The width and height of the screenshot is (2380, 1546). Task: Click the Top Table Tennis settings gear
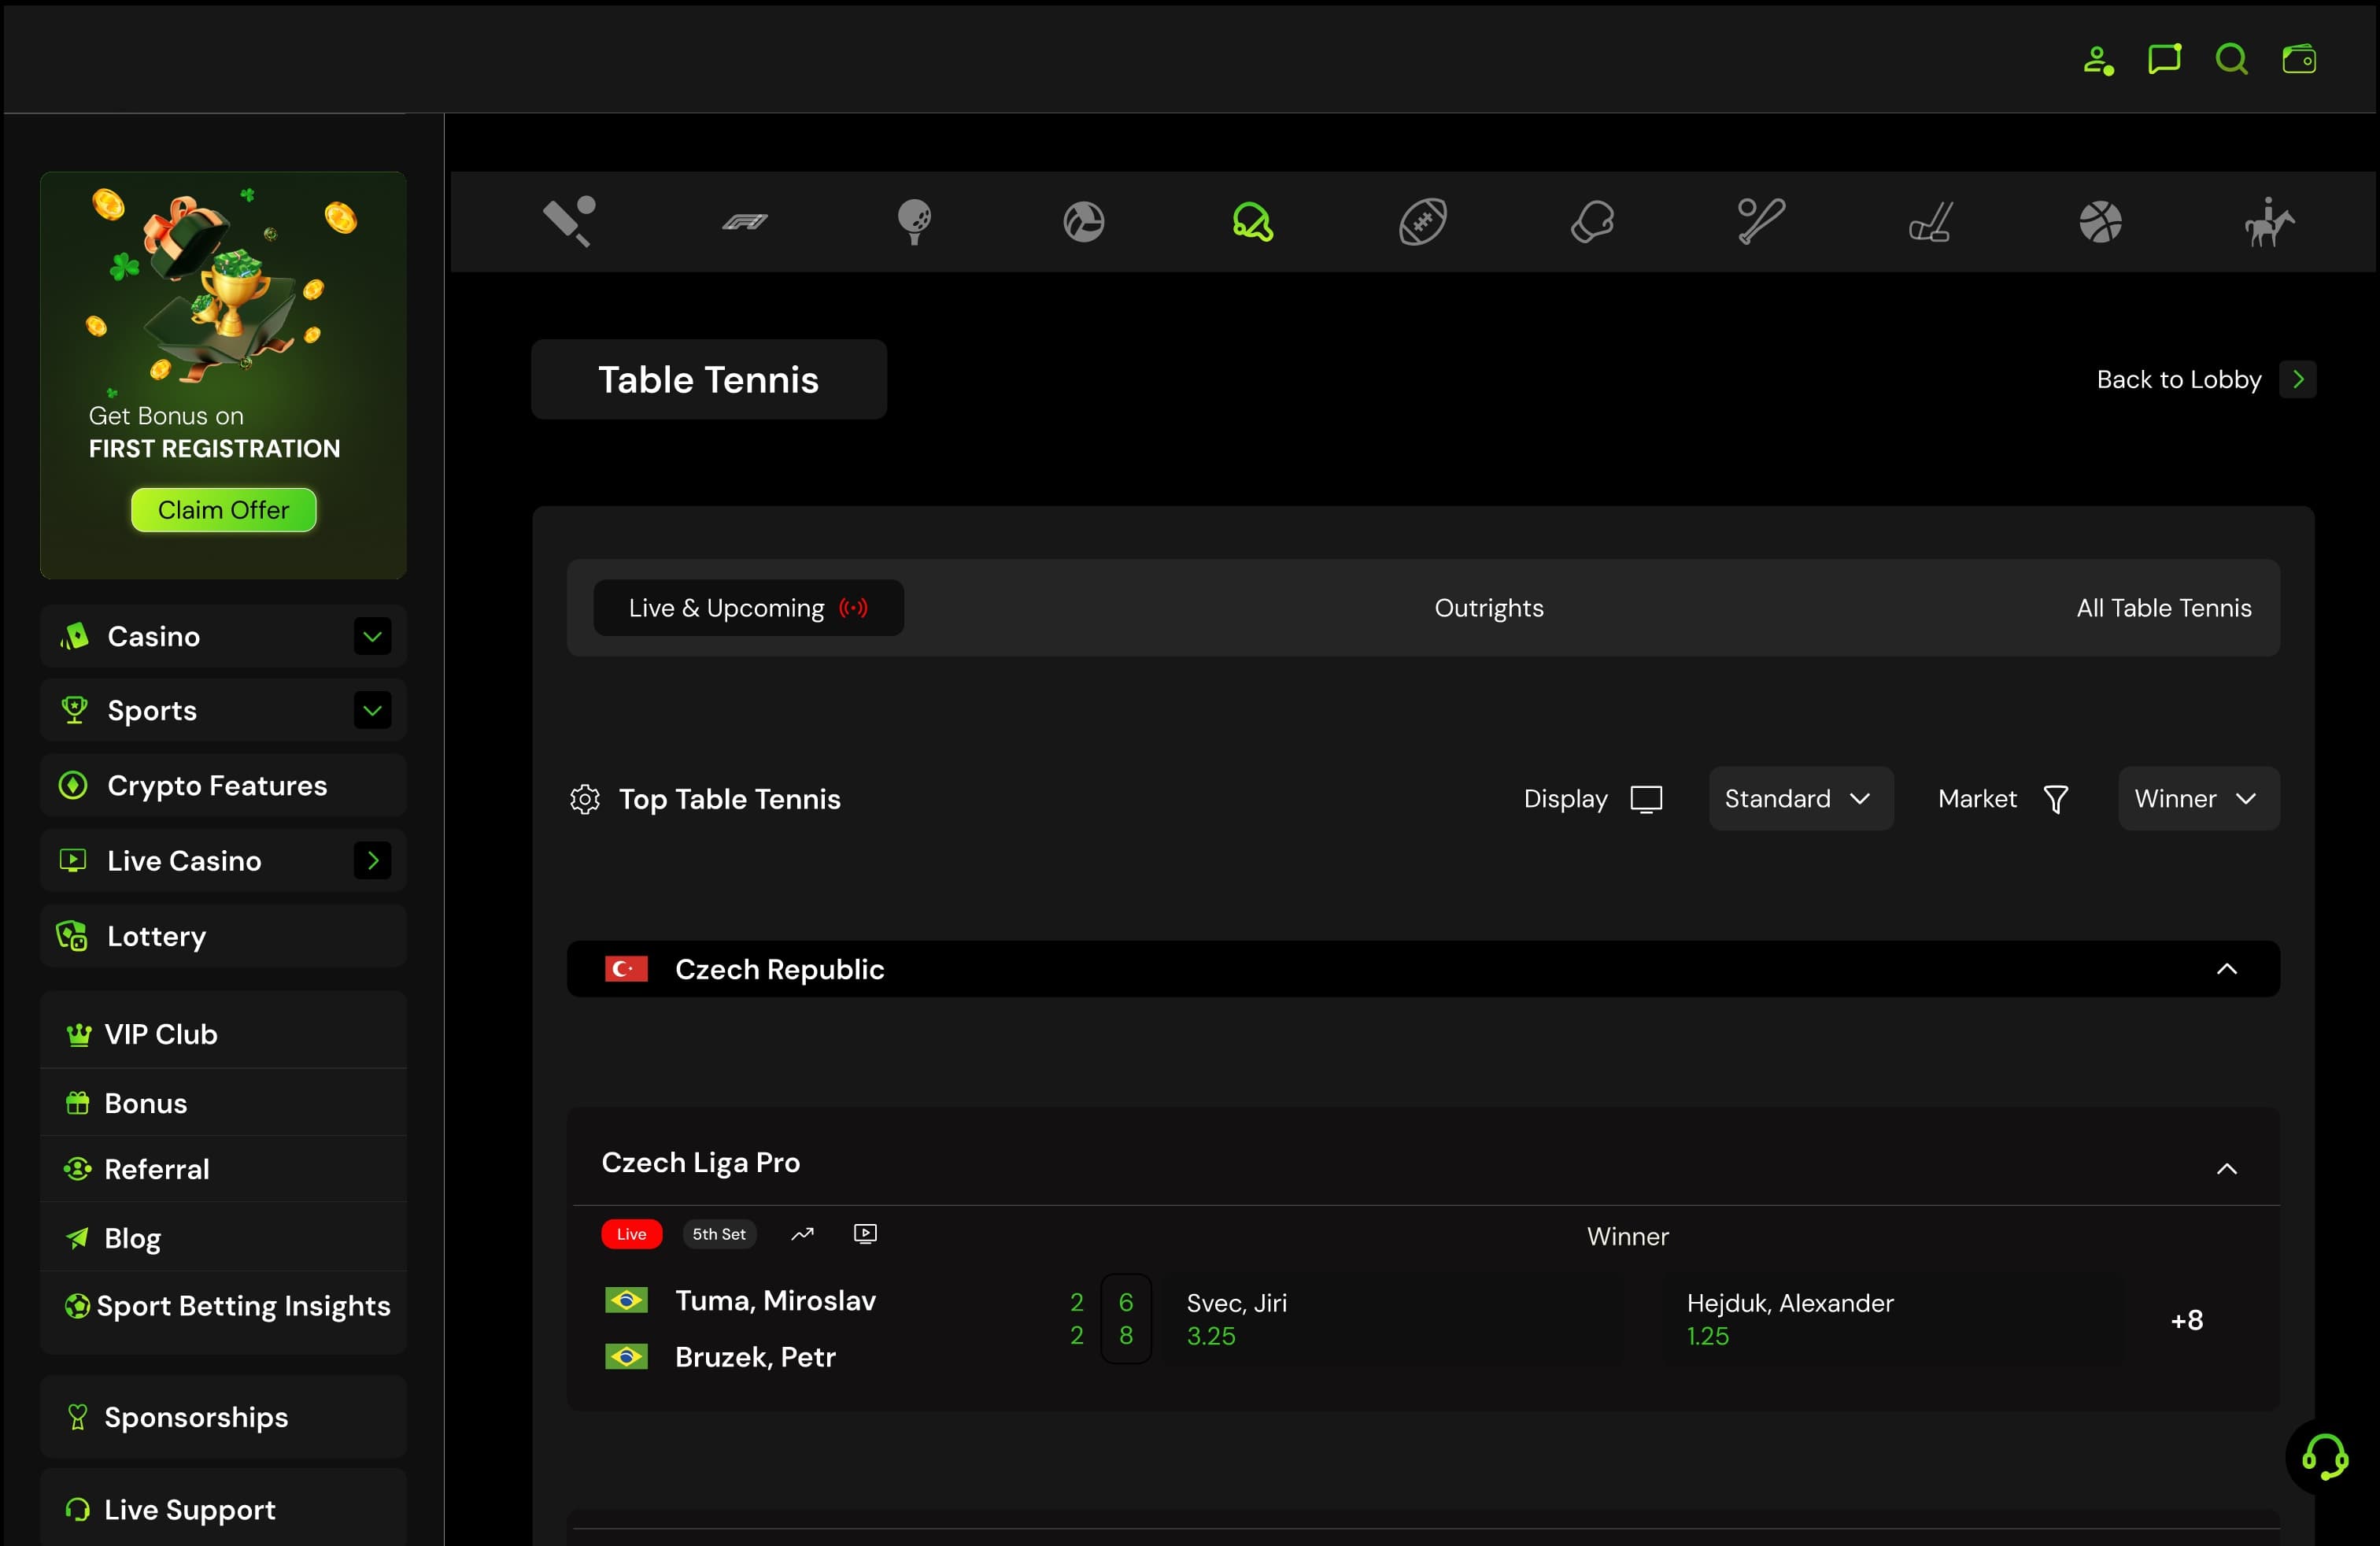[x=585, y=799]
